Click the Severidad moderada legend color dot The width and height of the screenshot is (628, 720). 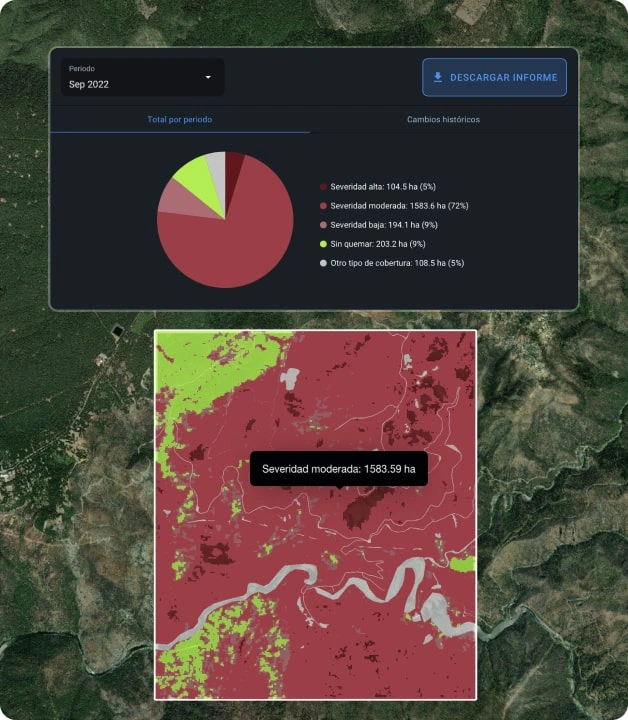tap(323, 206)
